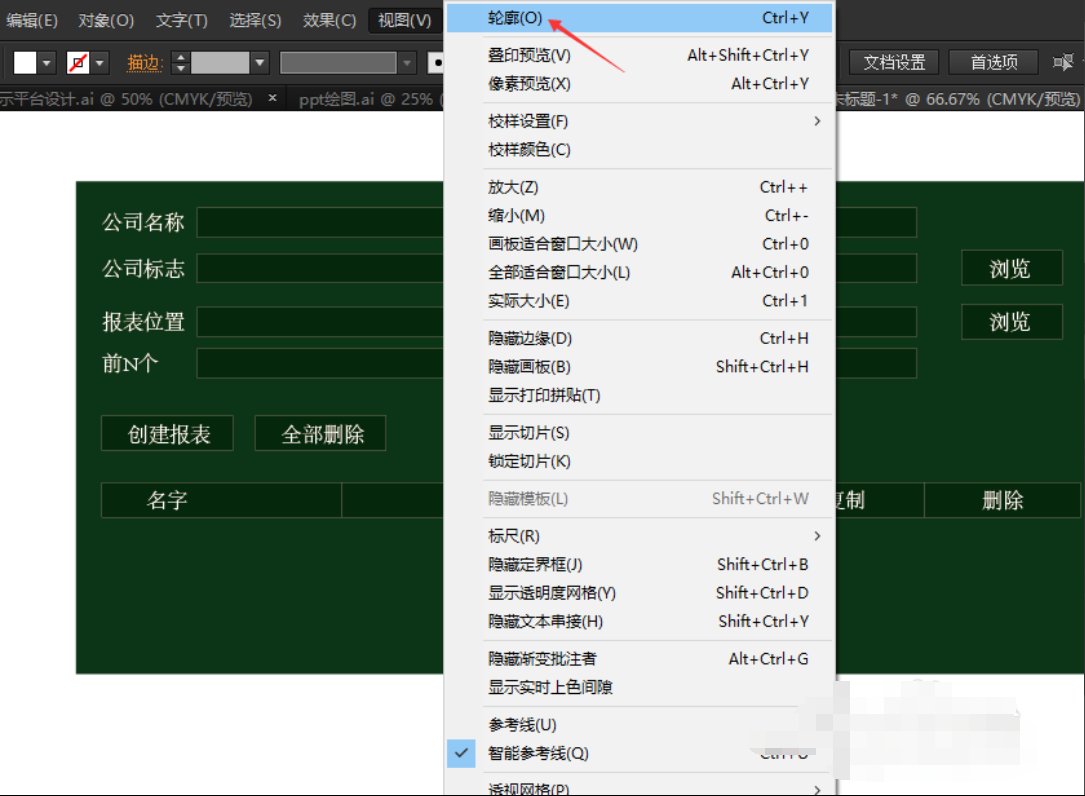Viewport: 1085px width, 796px height.
Task: Click the 描边 stroke label link
Action: [144, 63]
